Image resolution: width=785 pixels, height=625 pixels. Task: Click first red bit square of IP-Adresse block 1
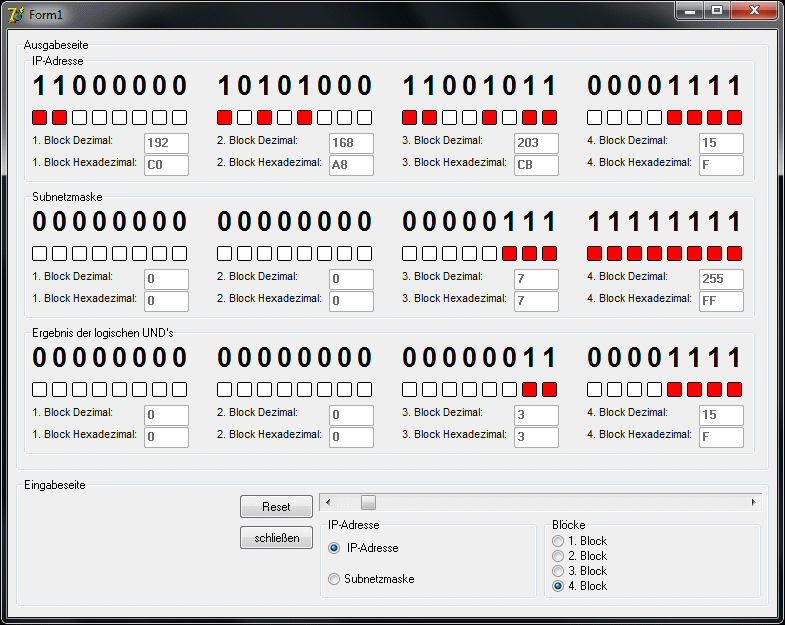point(40,118)
